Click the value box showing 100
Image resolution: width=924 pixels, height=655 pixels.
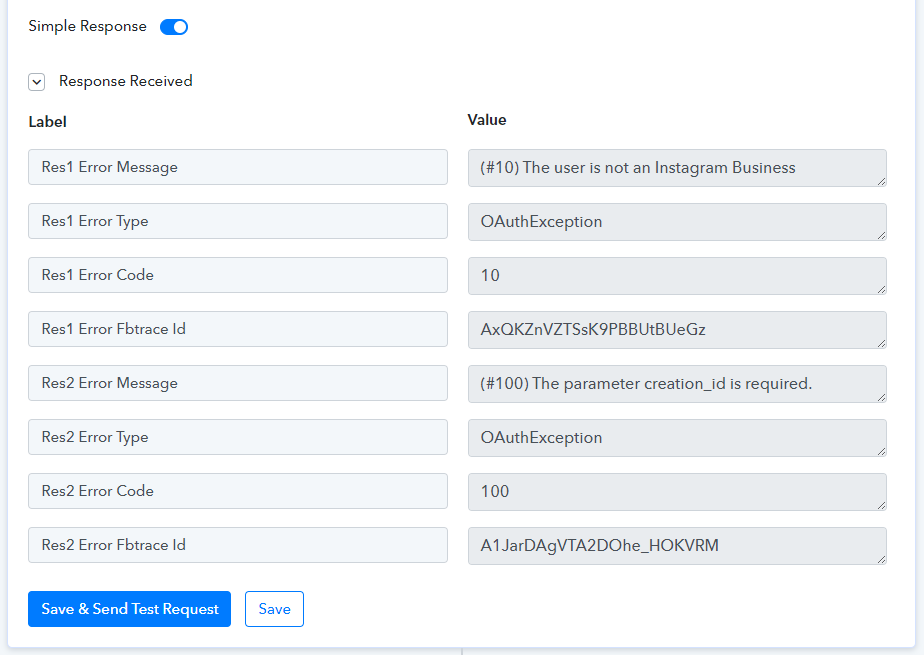(x=677, y=492)
